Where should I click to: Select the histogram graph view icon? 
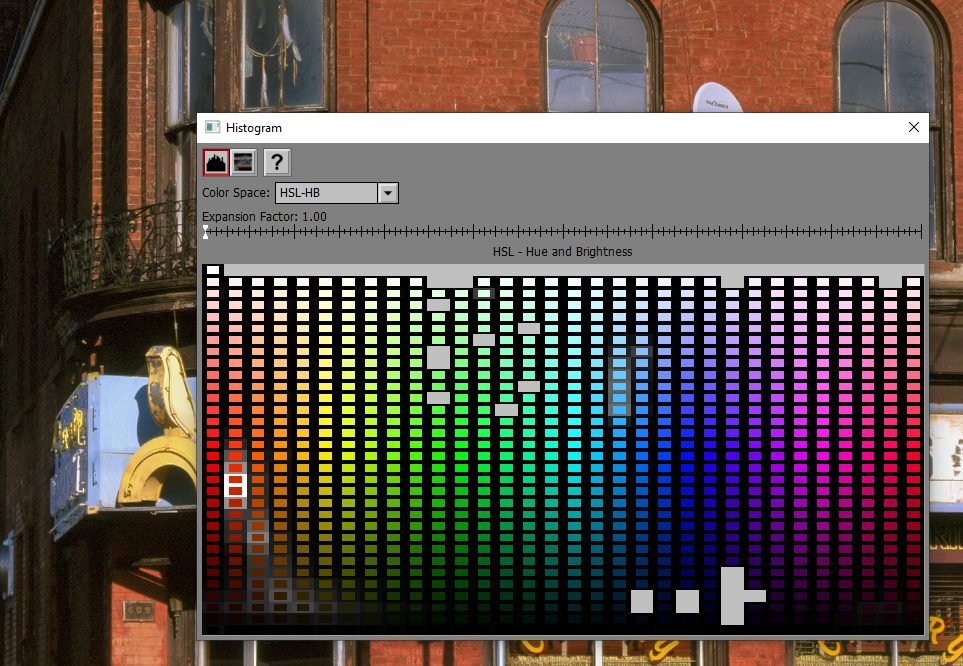click(x=215, y=162)
